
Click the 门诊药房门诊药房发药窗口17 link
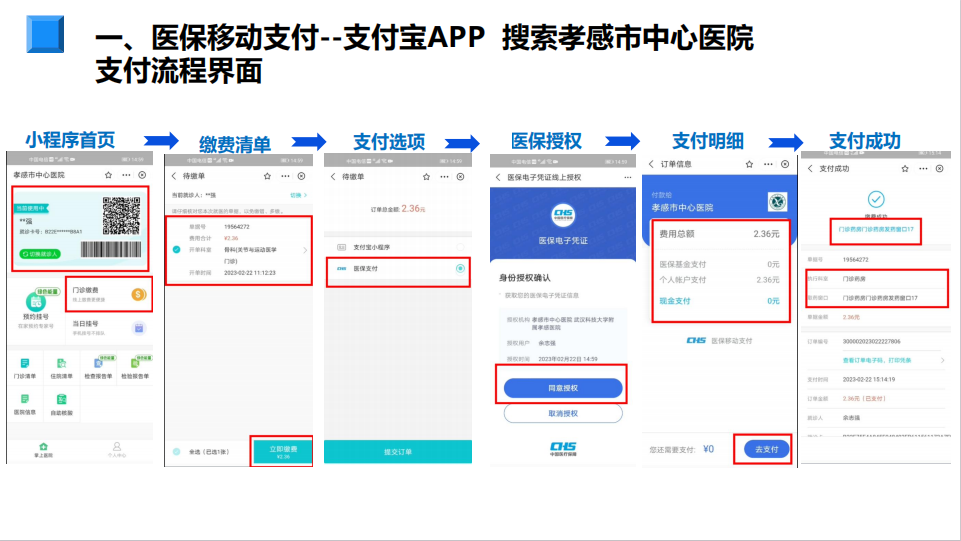click(876, 229)
